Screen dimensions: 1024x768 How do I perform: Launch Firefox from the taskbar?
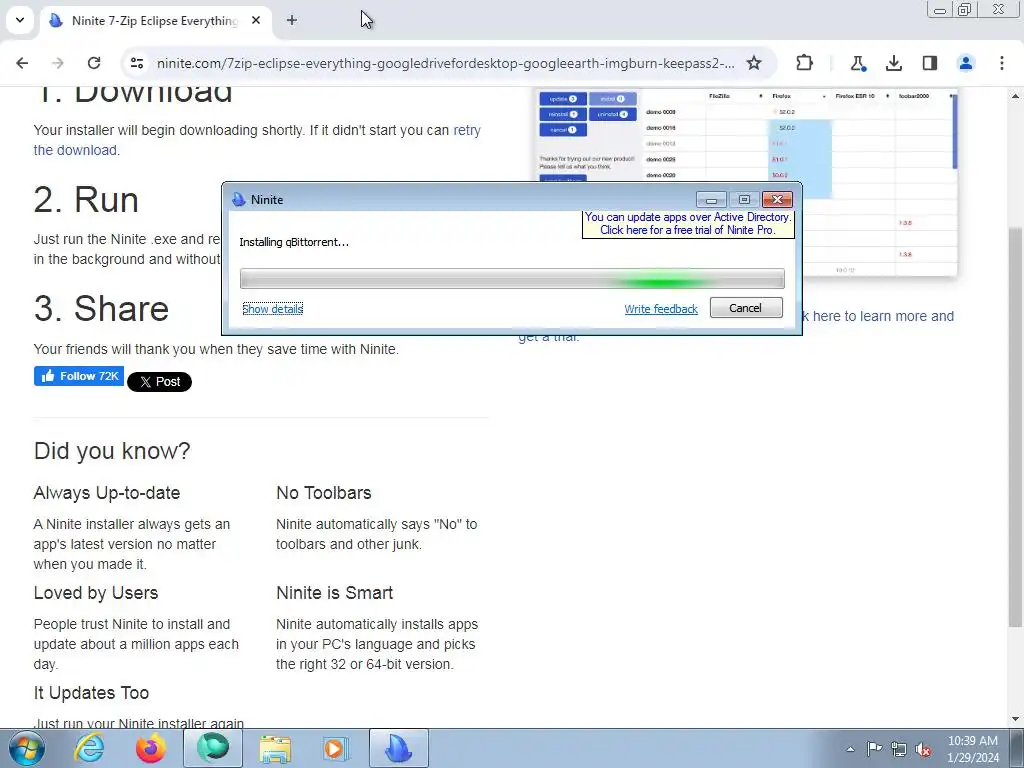coord(150,748)
